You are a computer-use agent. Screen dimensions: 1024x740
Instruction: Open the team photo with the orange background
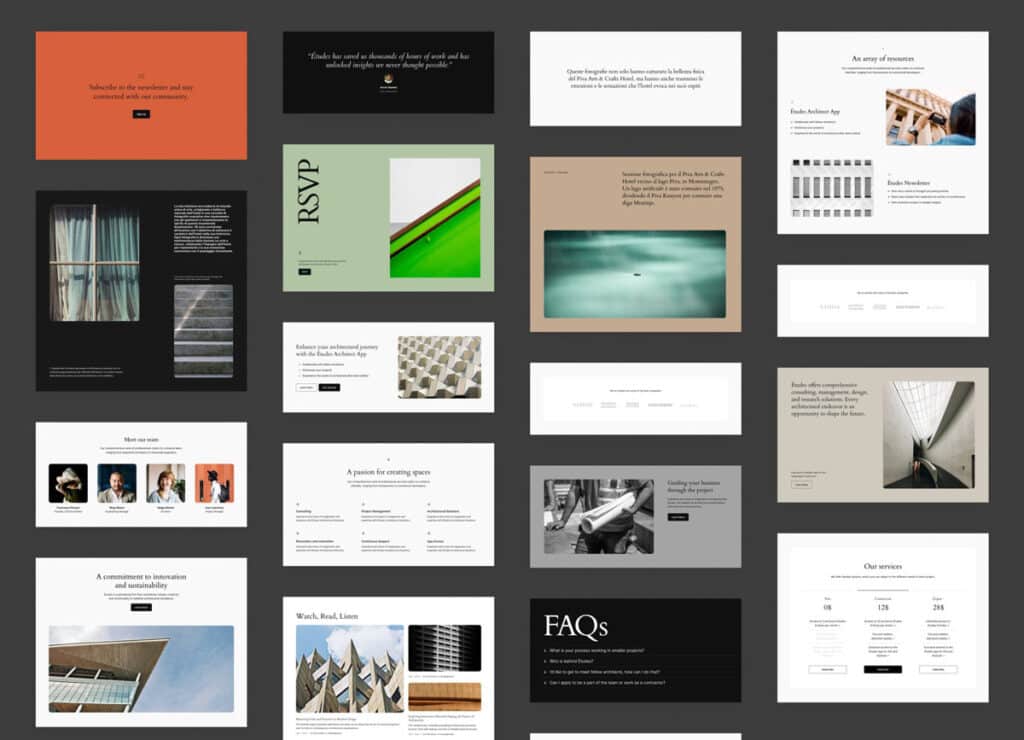pos(214,483)
